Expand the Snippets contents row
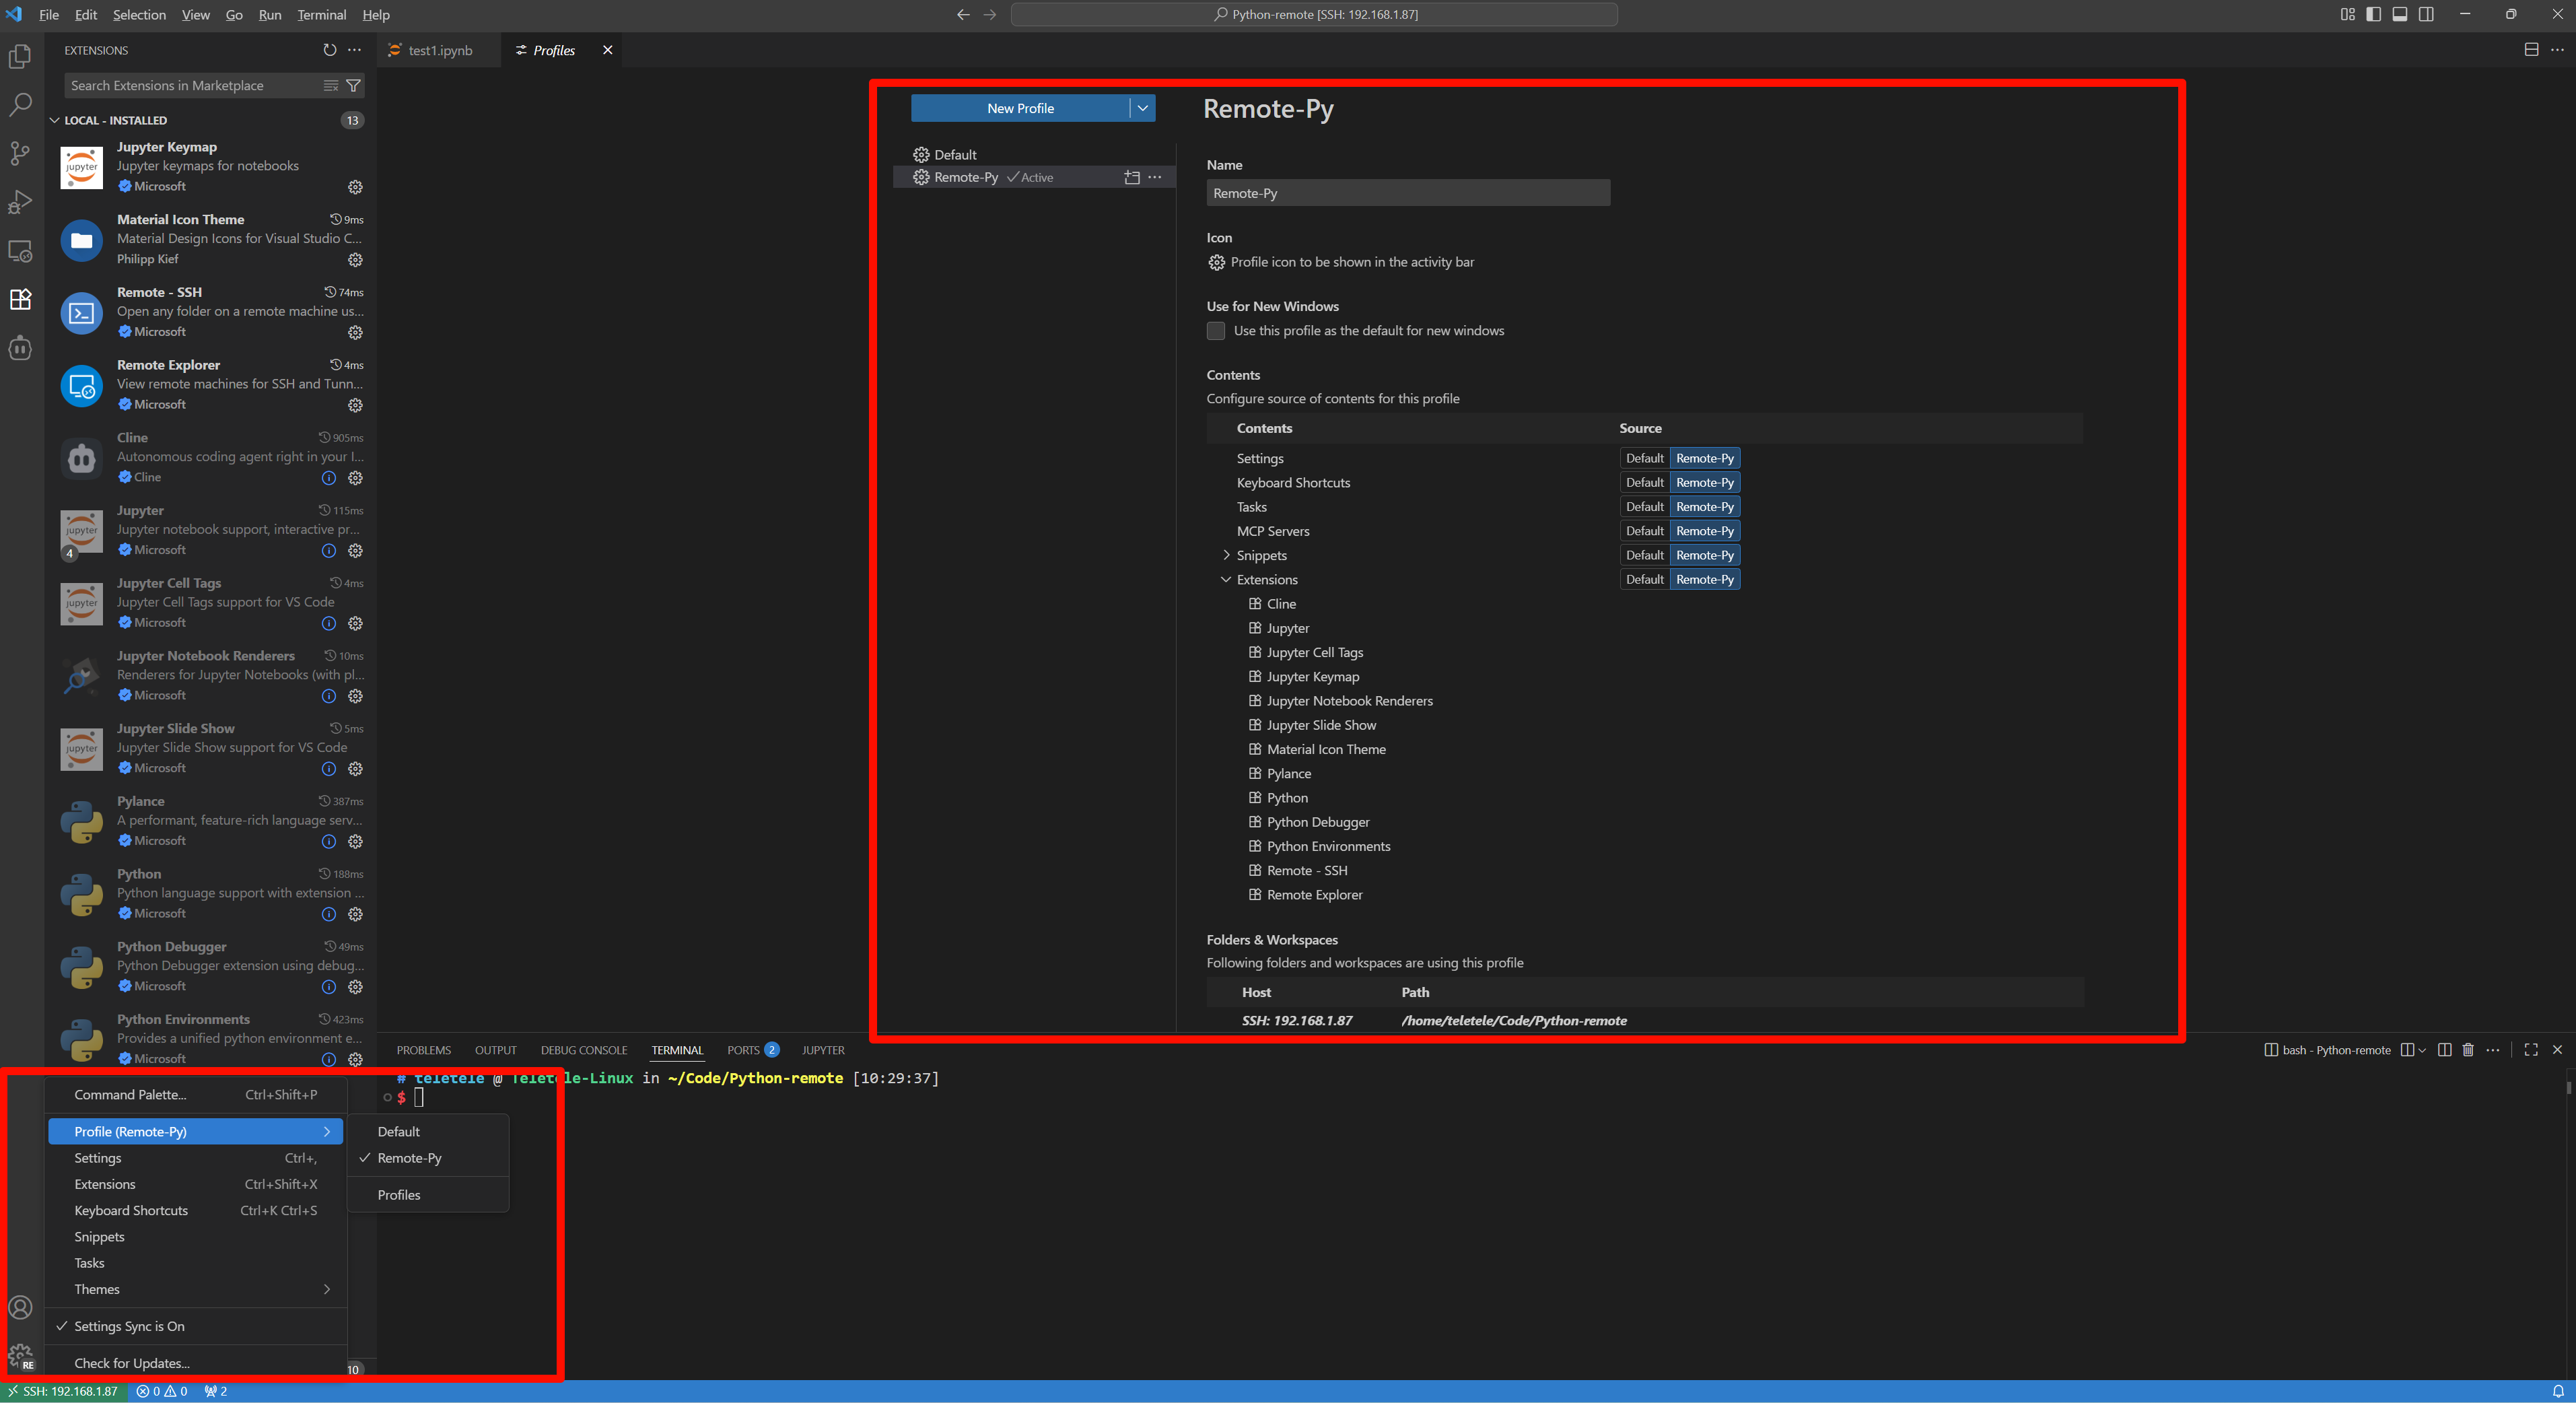The width and height of the screenshot is (2576, 1403). pos(1226,555)
